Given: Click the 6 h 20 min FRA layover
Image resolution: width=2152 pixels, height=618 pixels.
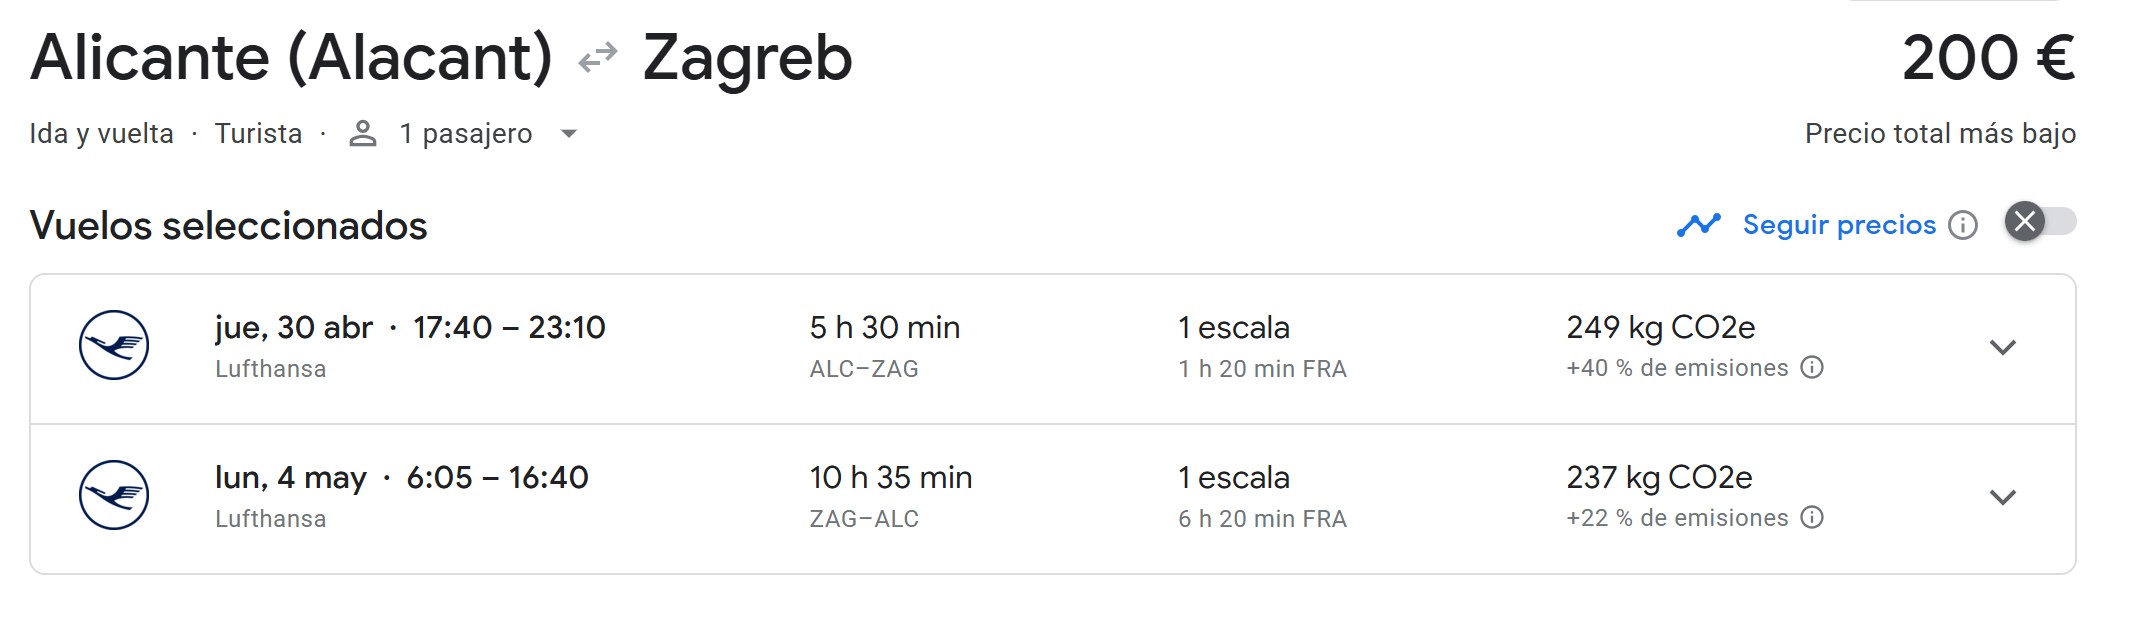Looking at the screenshot, I should (x=1262, y=519).
